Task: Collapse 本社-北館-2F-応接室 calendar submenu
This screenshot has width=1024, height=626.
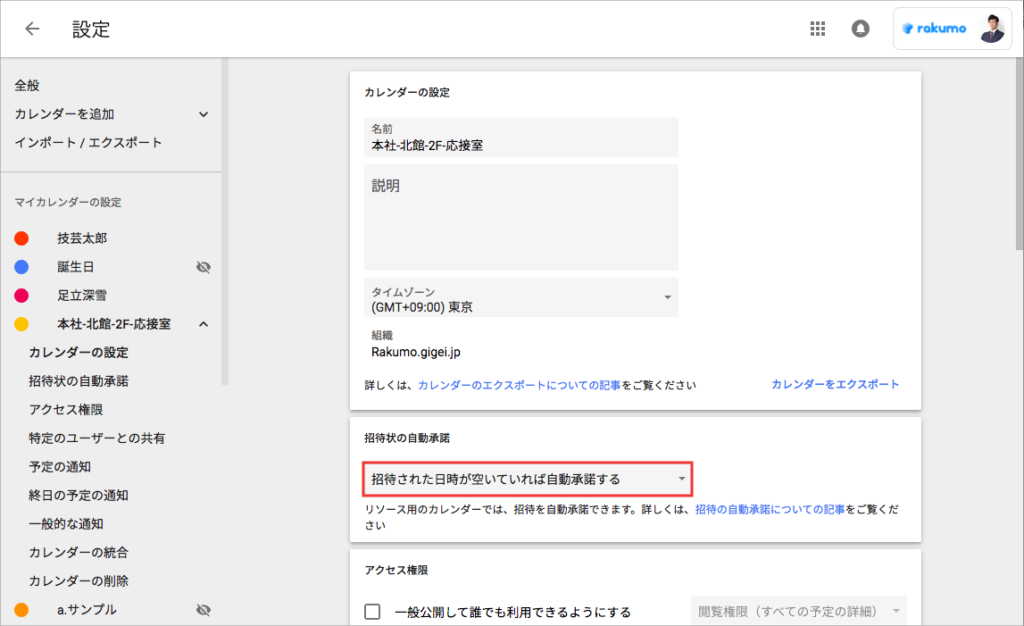Action: (203, 324)
